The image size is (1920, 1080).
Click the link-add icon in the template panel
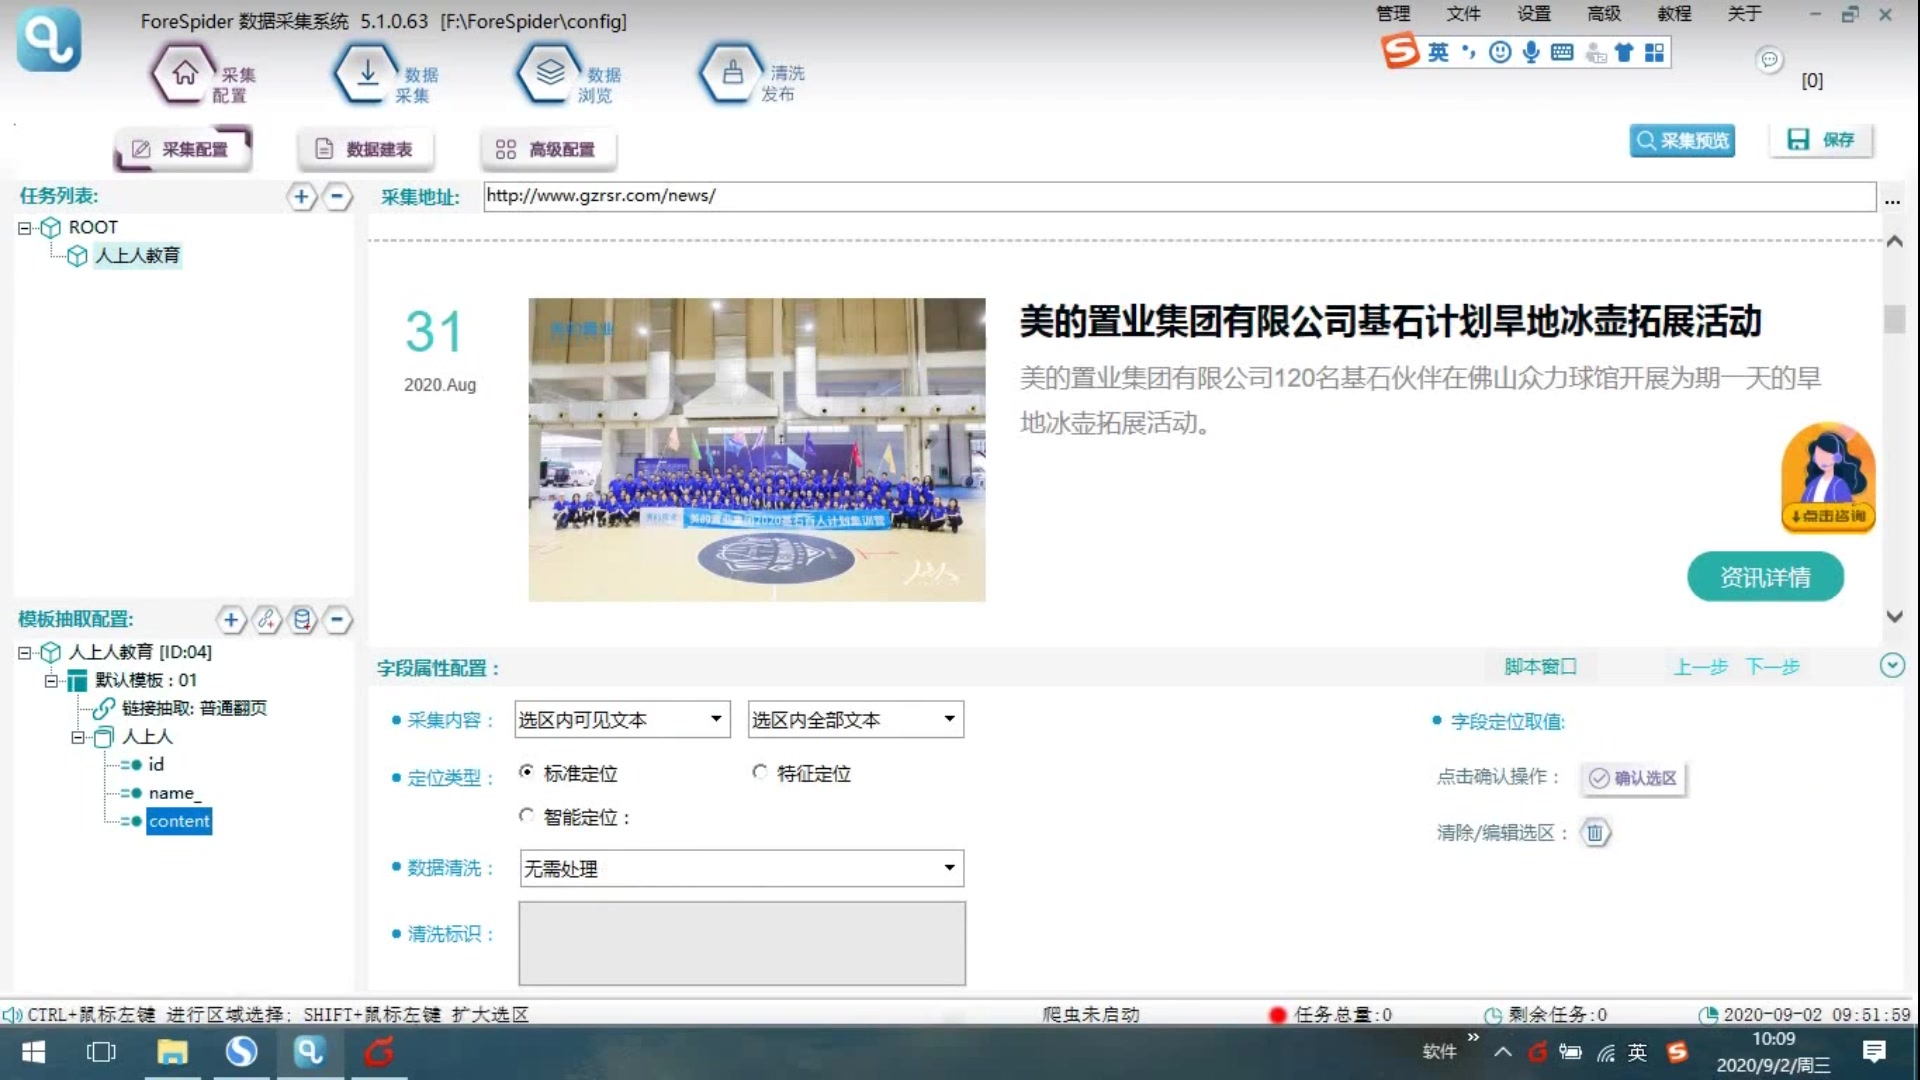[266, 620]
